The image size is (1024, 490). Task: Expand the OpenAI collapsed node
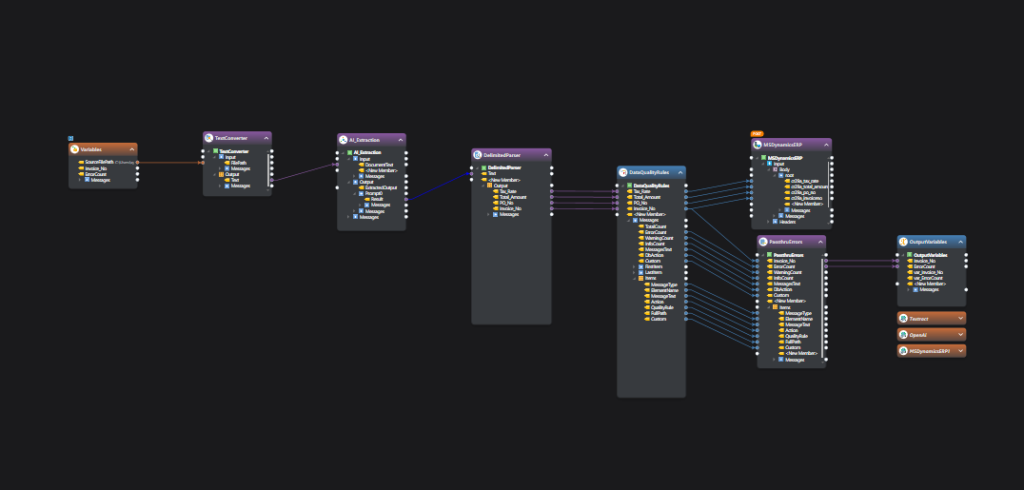point(960,335)
